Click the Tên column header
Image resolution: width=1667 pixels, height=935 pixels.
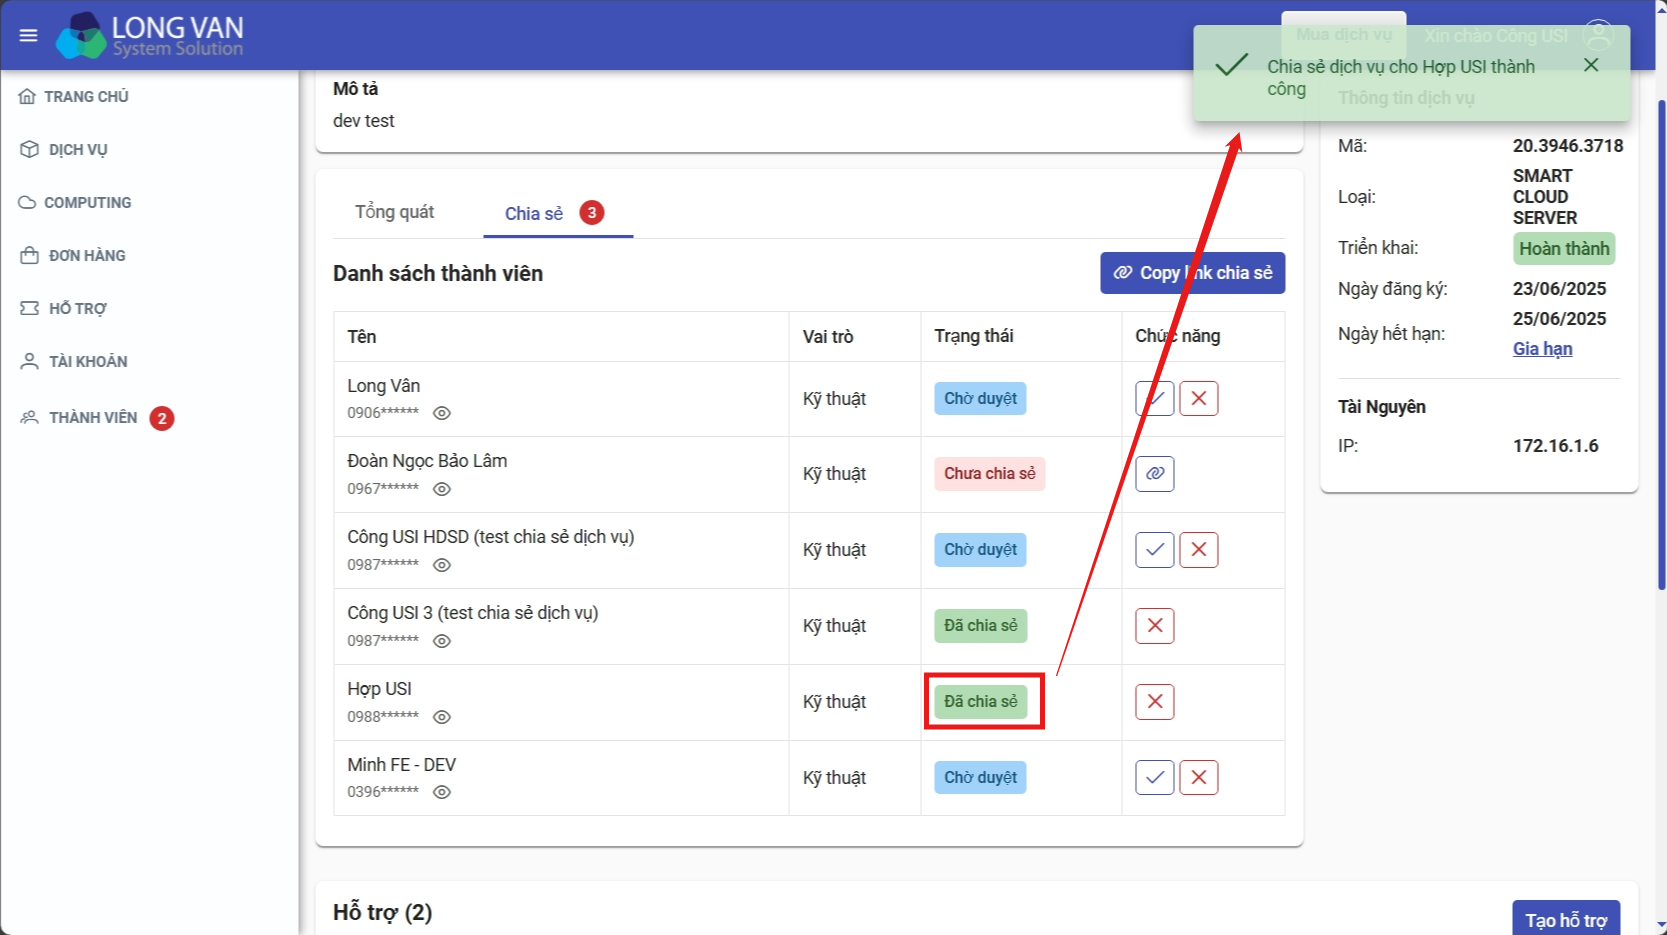[x=362, y=336]
